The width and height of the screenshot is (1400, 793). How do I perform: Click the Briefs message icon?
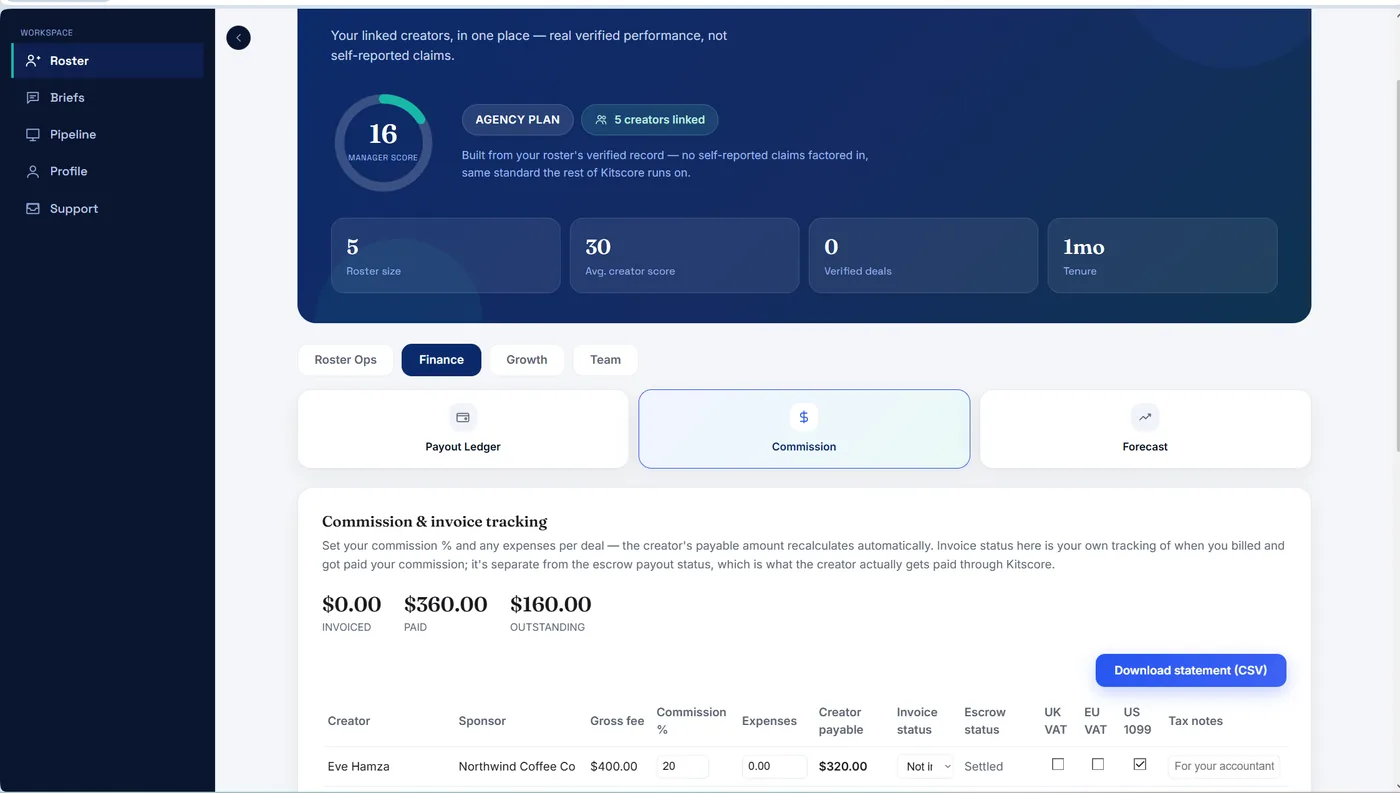click(33, 98)
